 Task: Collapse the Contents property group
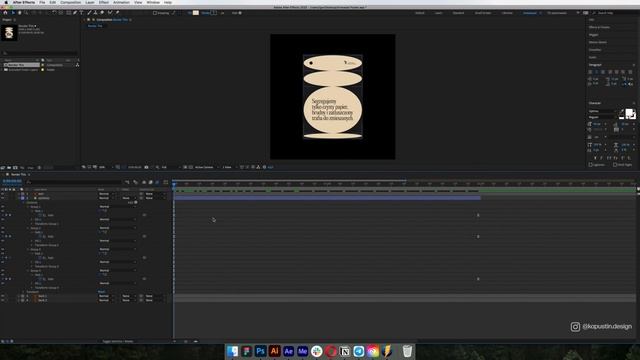(x=23, y=202)
